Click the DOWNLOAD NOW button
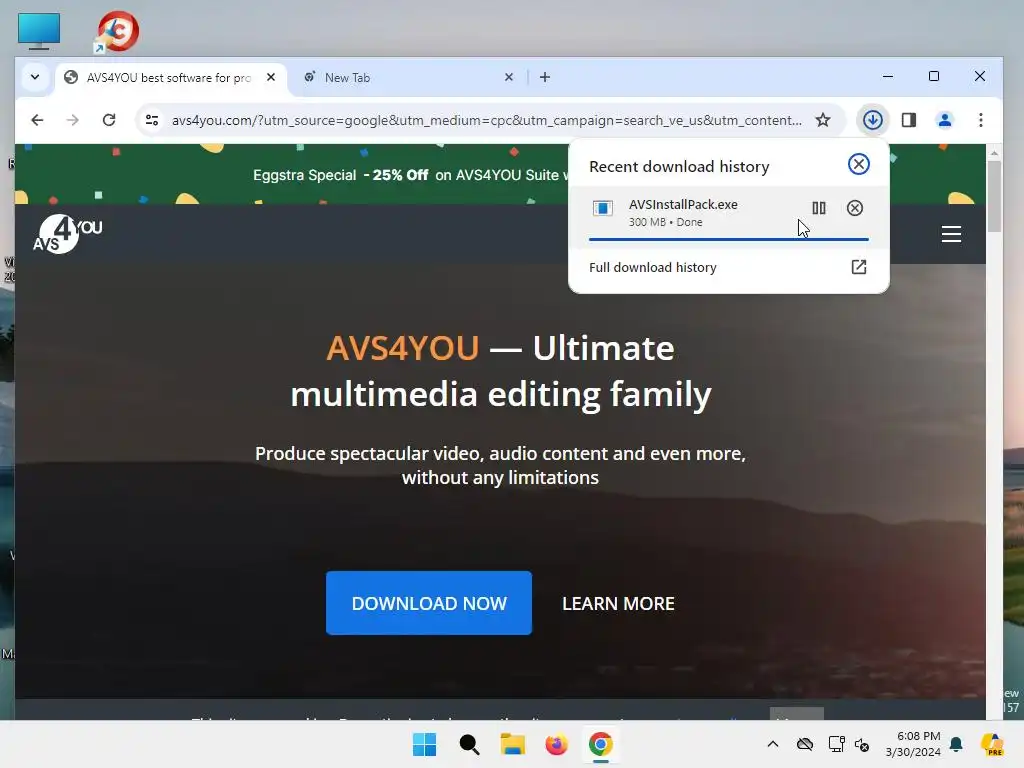 [429, 603]
